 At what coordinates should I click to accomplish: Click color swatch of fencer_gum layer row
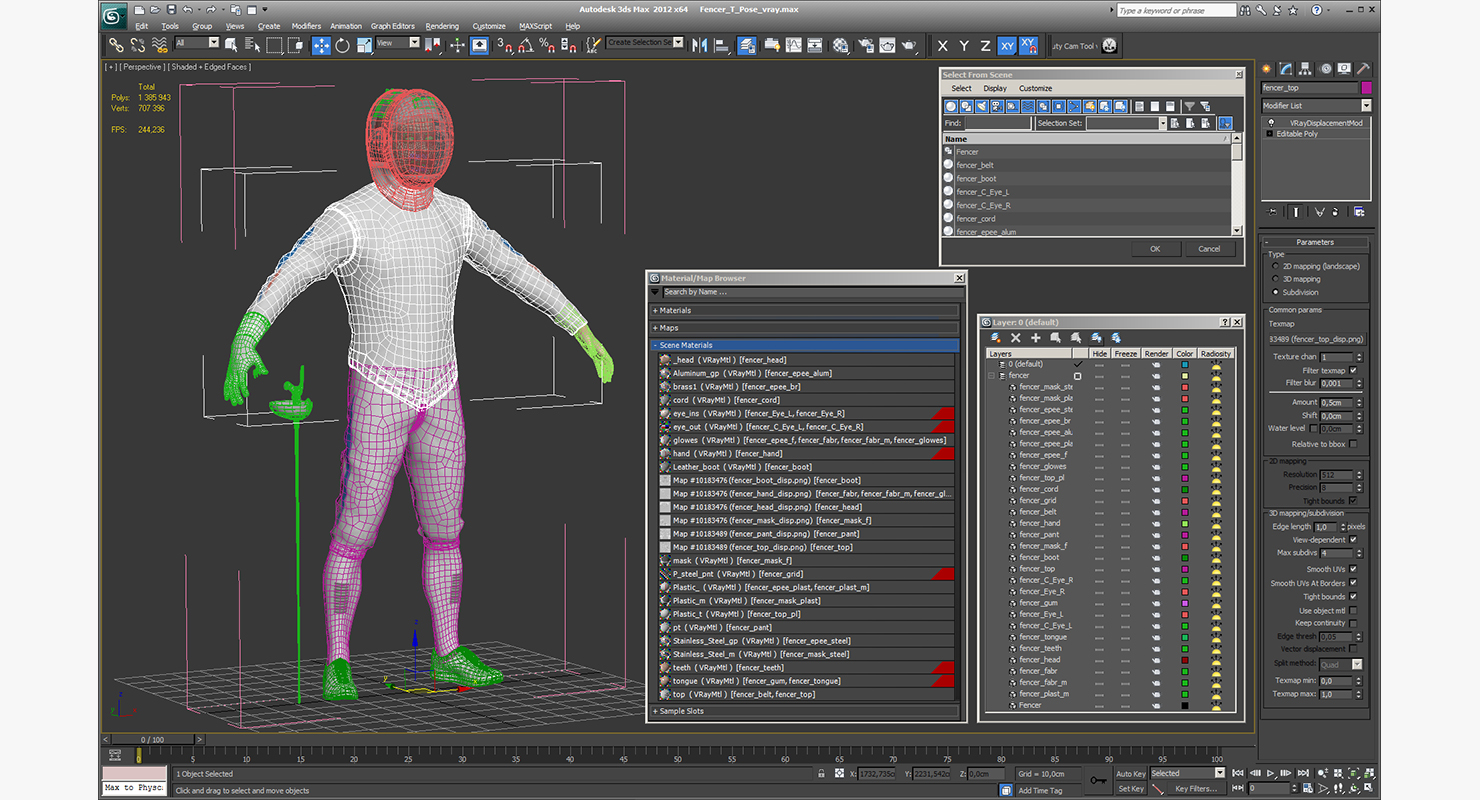[1185, 603]
